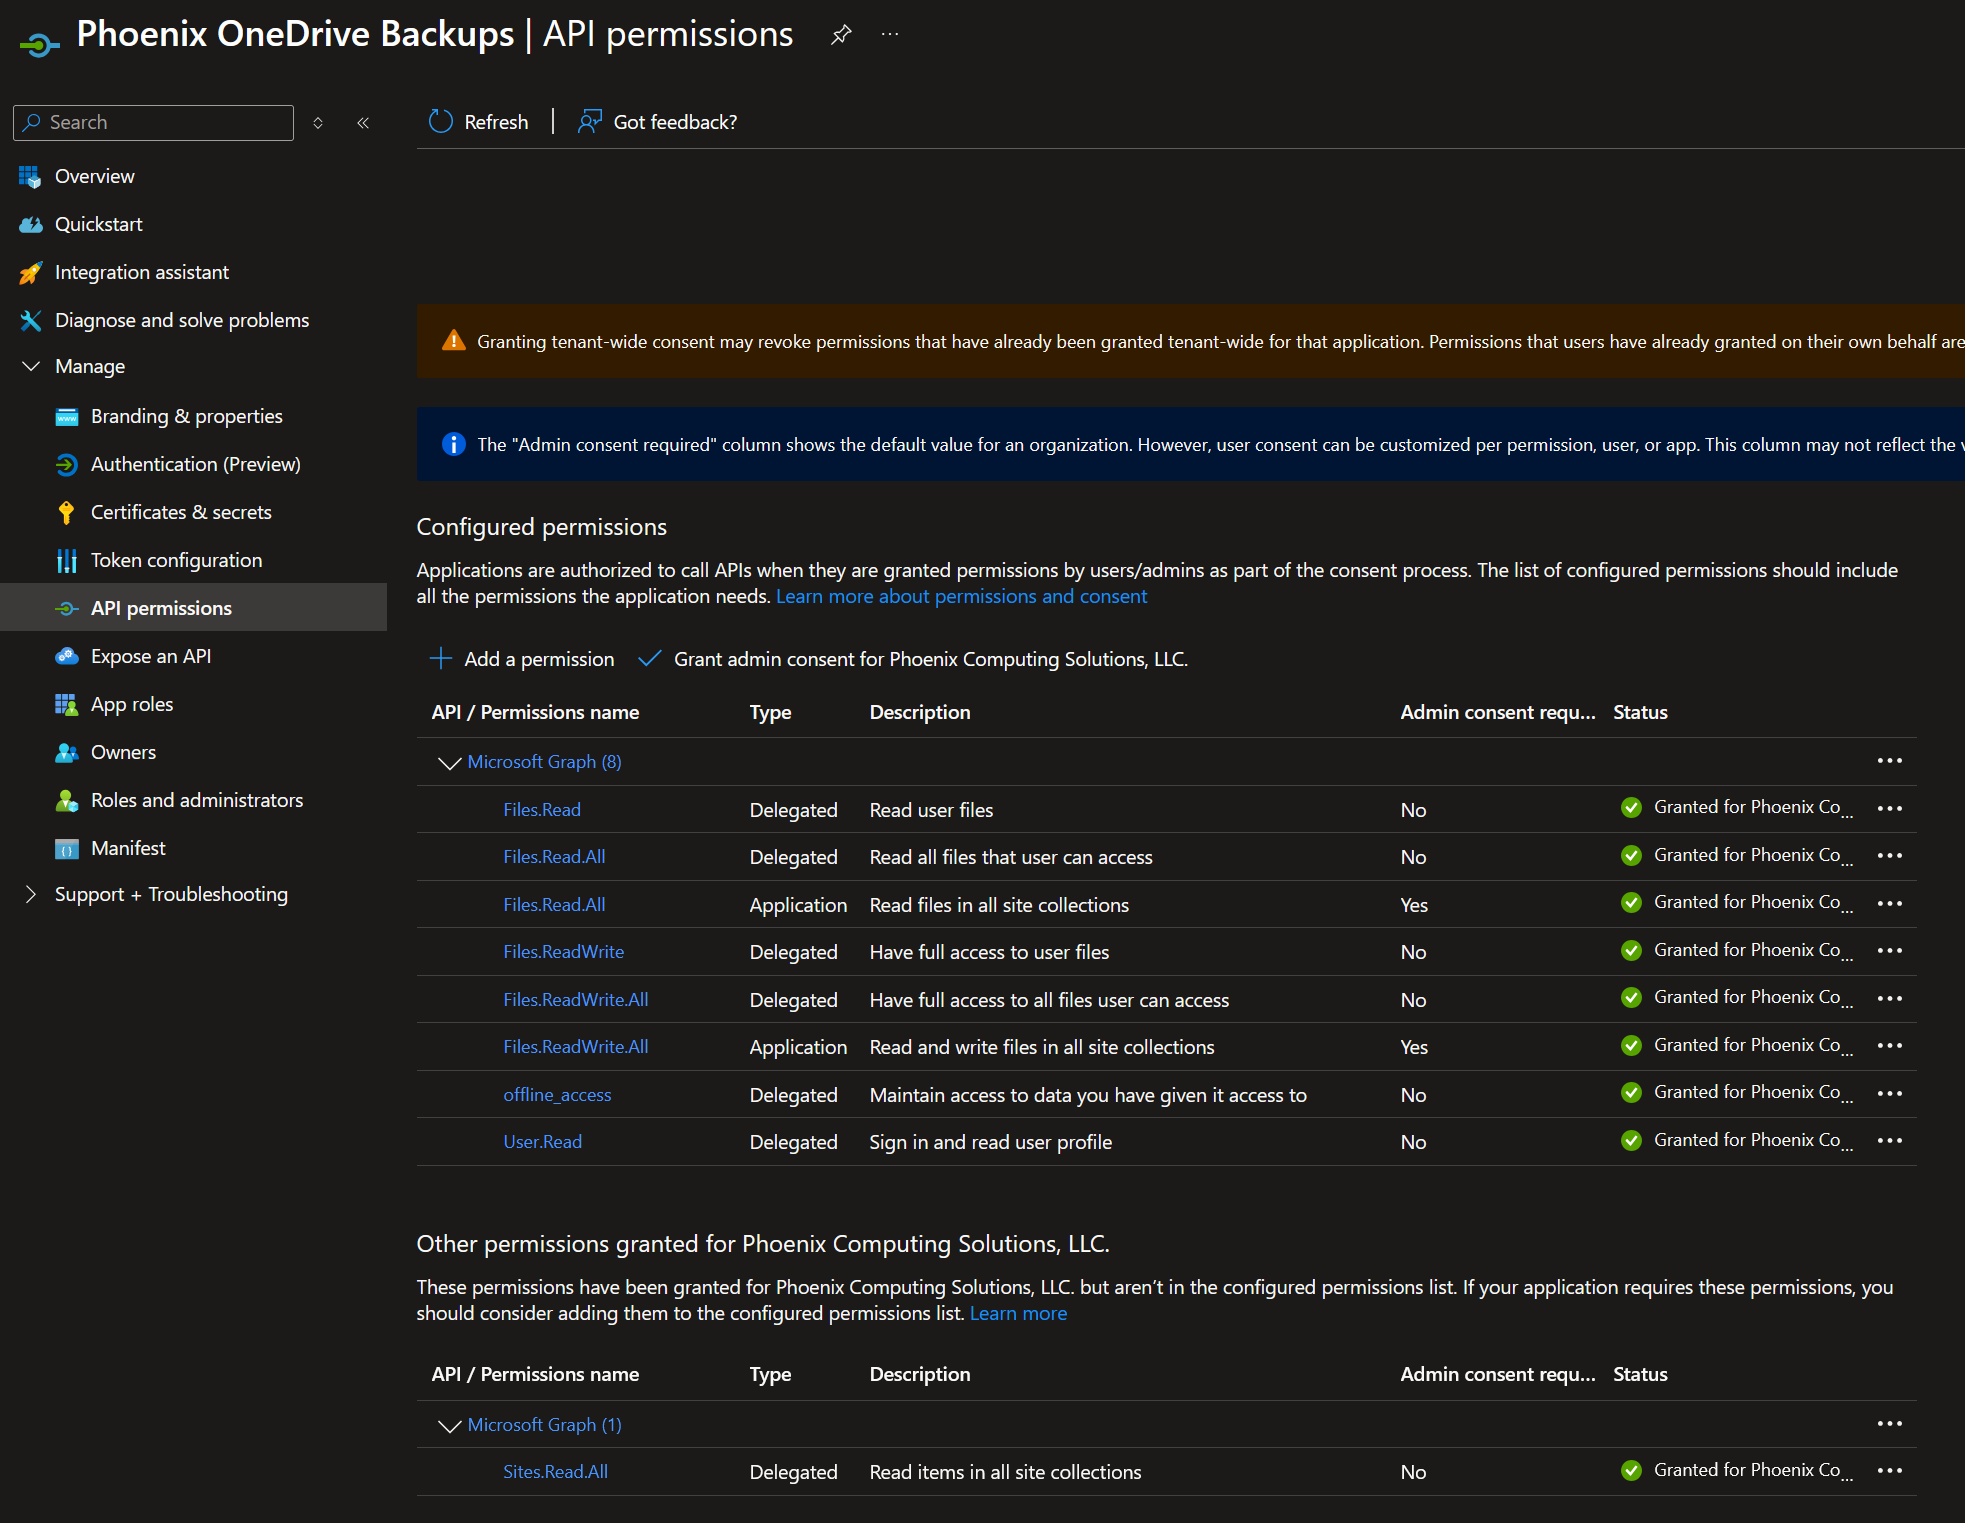Click the Token configuration icon
1965x1523 pixels.
click(66, 560)
